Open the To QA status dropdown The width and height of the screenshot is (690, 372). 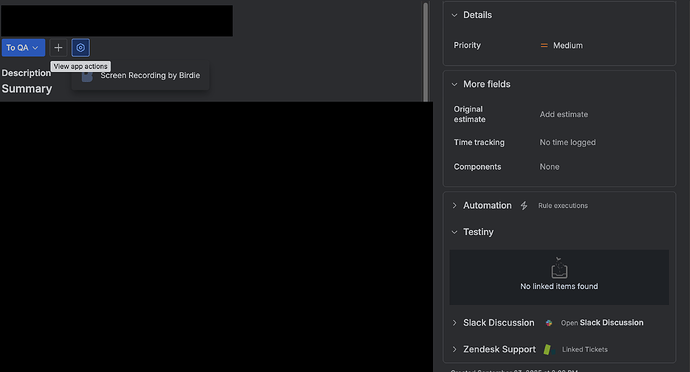point(23,48)
